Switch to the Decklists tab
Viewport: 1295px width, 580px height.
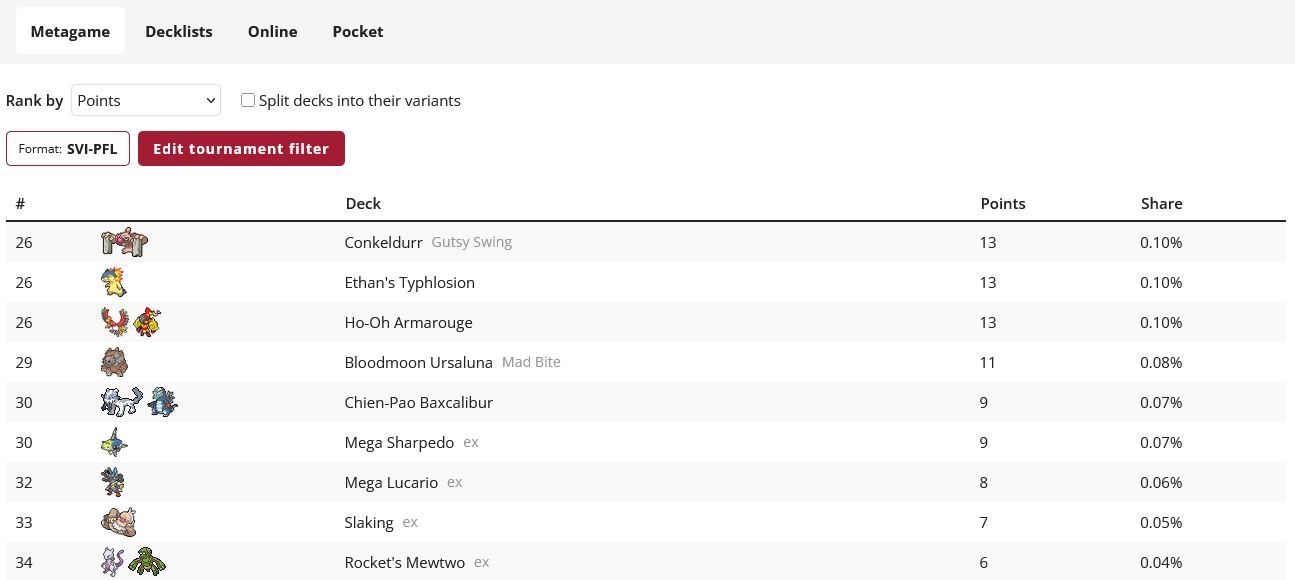(x=179, y=31)
